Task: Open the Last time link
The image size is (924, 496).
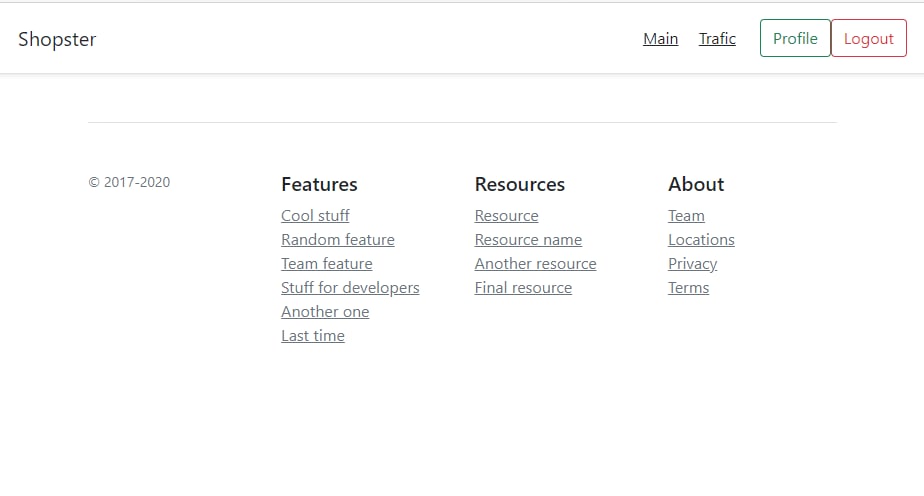Action: [x=313, y=336]
